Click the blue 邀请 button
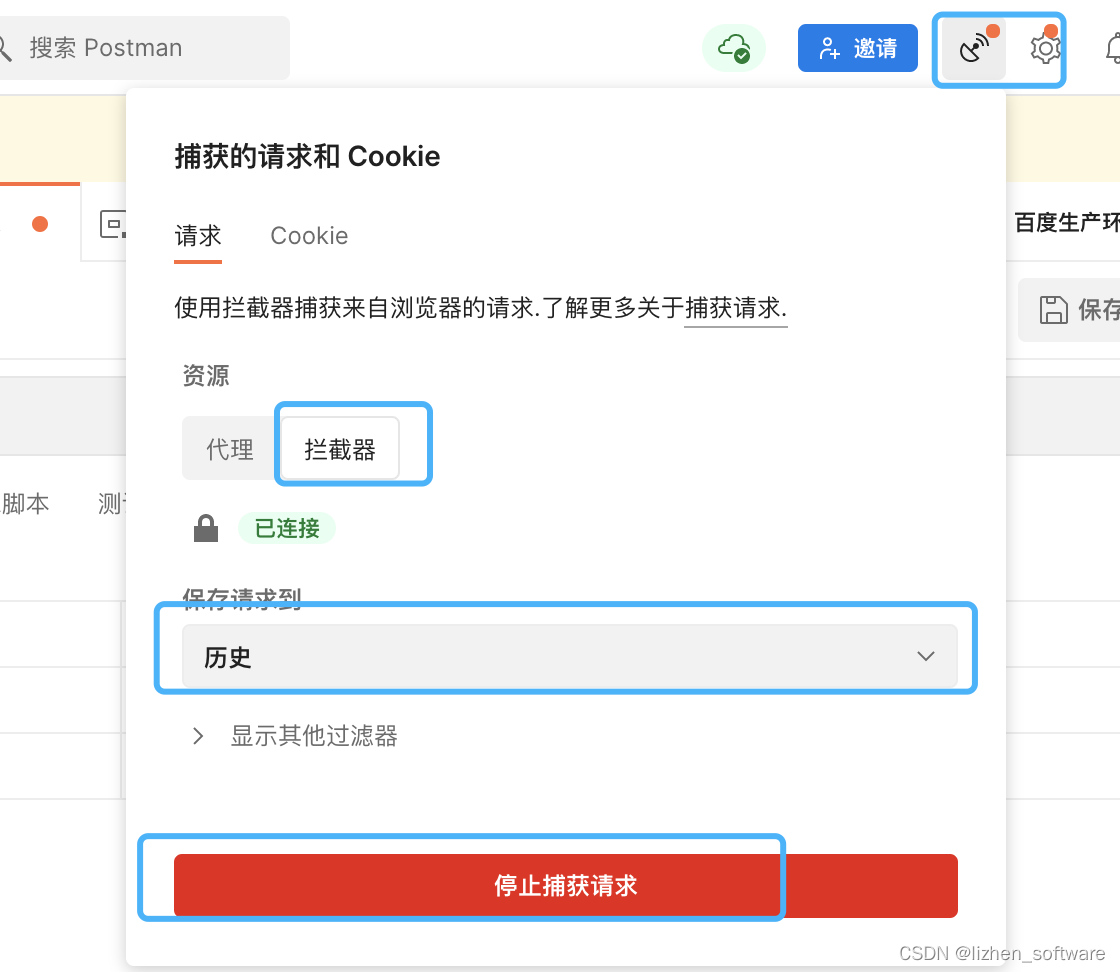This screenshot has width=1120, height=972. click(857, 49)
